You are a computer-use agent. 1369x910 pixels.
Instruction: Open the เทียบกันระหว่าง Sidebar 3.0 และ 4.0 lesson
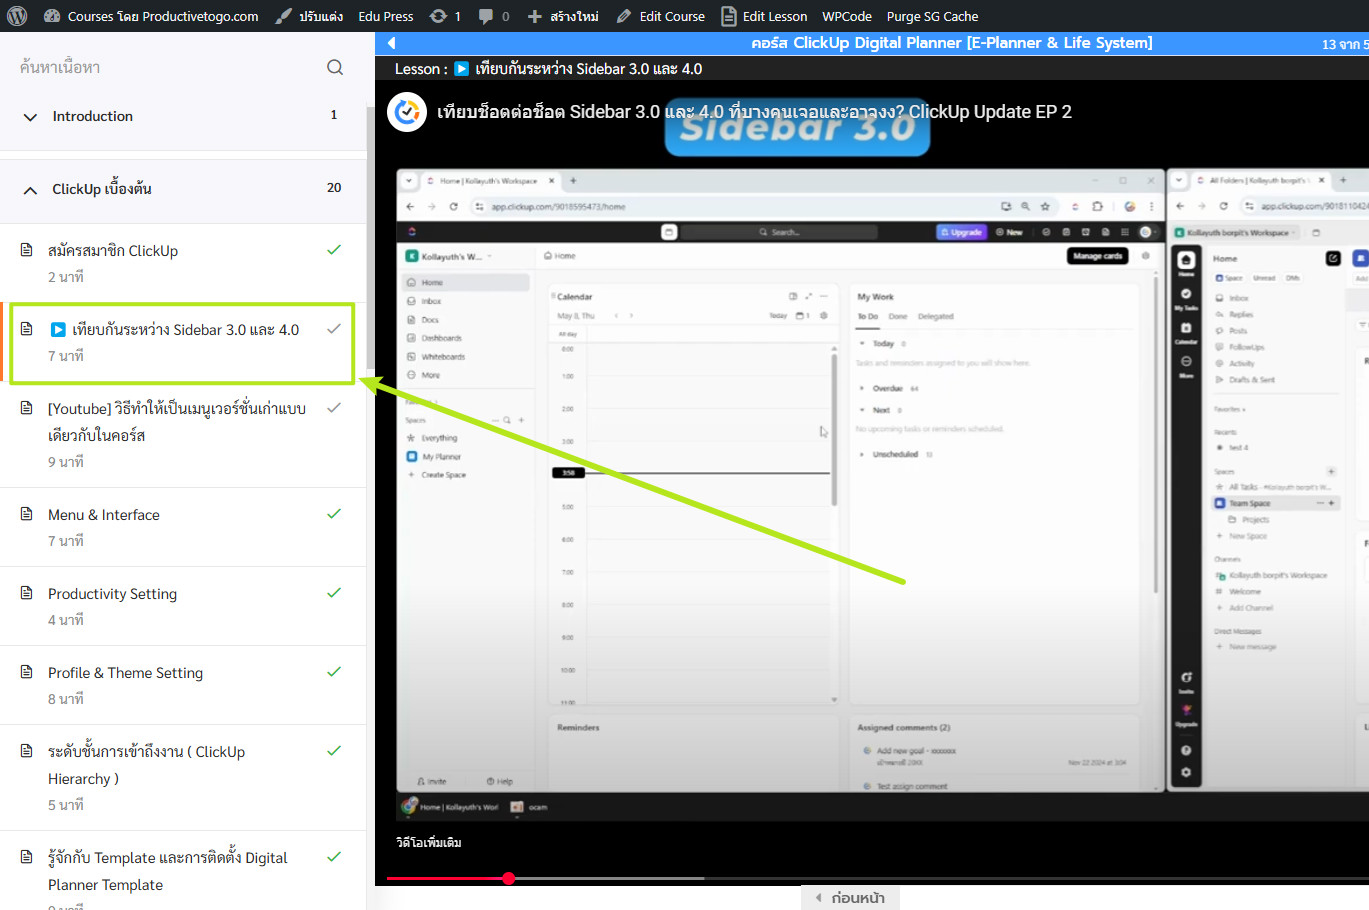[186, 330]
